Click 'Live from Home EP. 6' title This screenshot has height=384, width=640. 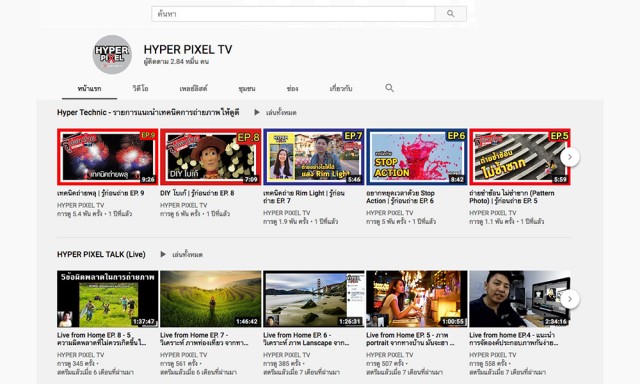click(306, 339)
